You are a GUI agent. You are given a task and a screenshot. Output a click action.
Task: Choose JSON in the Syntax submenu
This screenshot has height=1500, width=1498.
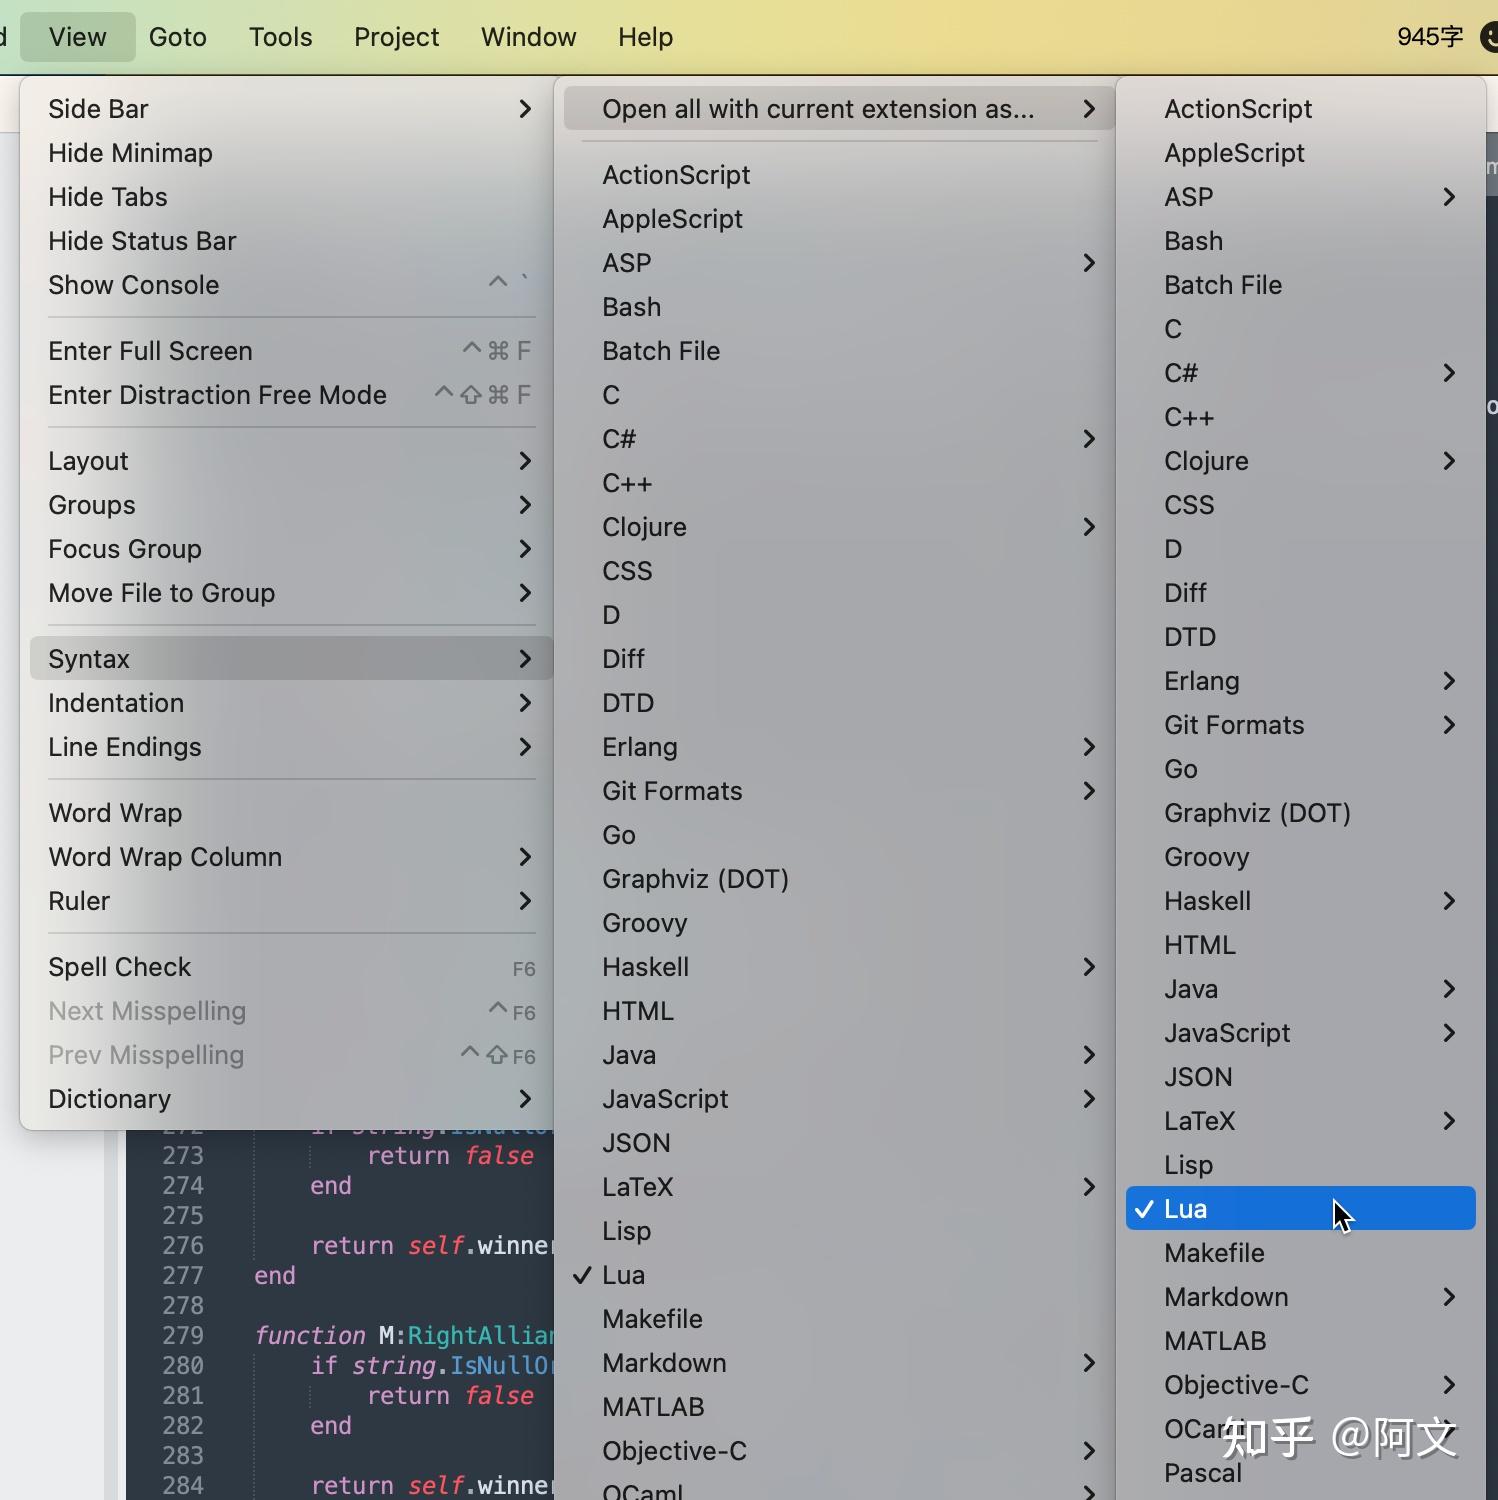(x=838, y=1143)
